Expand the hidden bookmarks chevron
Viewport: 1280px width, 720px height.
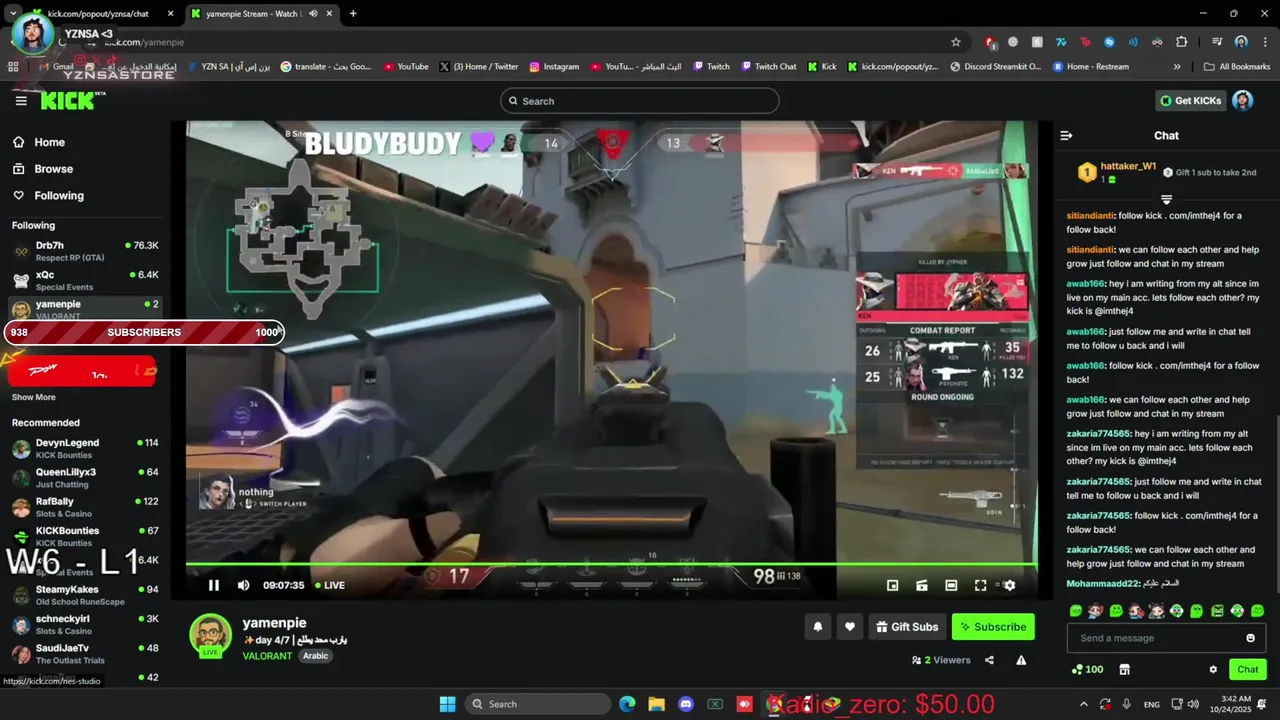click(x=1177, y=67)
